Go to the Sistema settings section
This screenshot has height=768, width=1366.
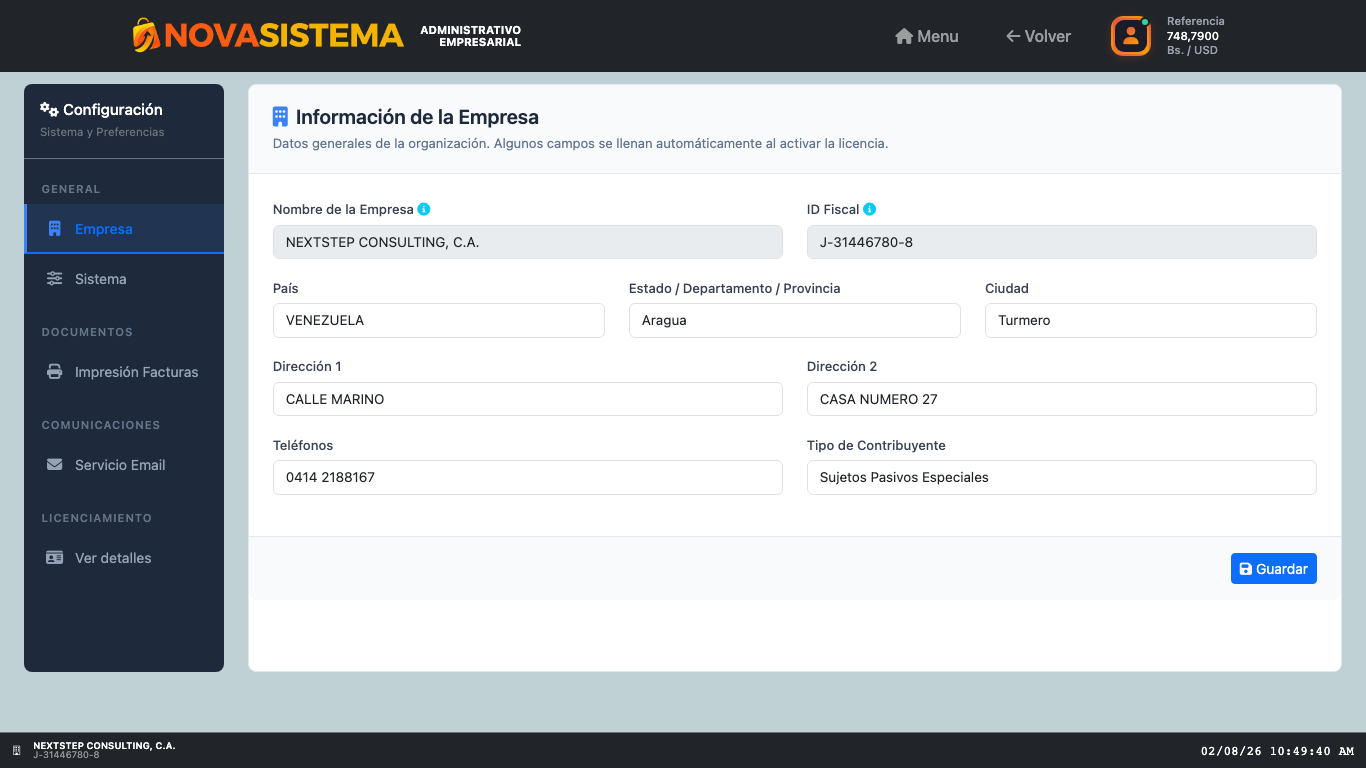coord(124,279)
